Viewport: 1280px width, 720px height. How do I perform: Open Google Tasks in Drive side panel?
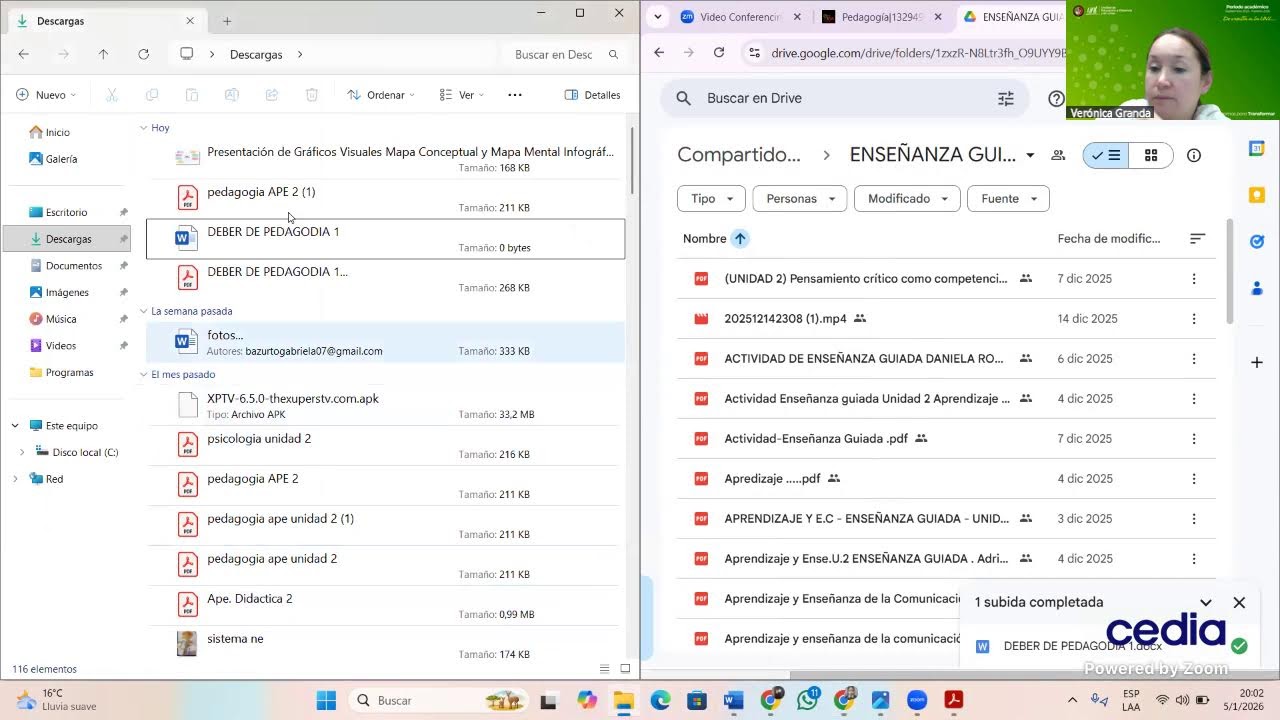(1257, 241)
